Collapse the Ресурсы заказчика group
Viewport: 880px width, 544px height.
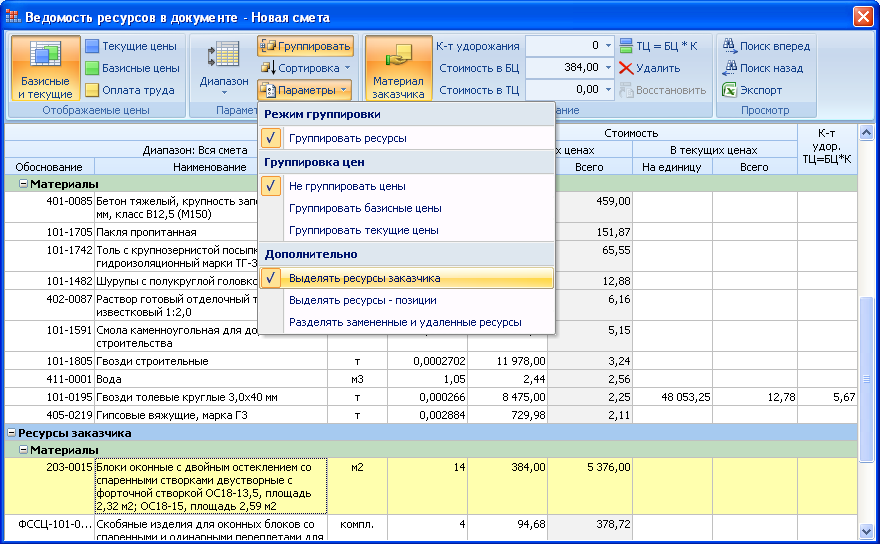[x=11, y=432]
